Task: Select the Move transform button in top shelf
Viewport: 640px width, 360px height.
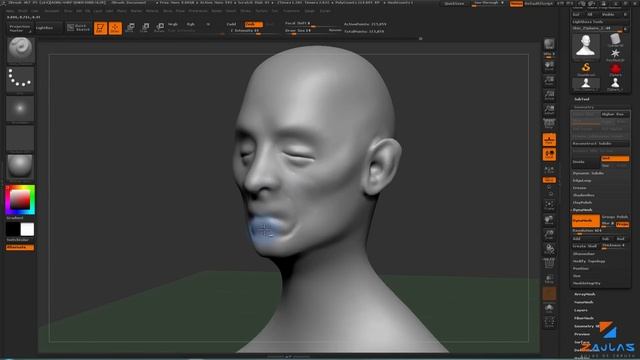Action: (130, 28)
